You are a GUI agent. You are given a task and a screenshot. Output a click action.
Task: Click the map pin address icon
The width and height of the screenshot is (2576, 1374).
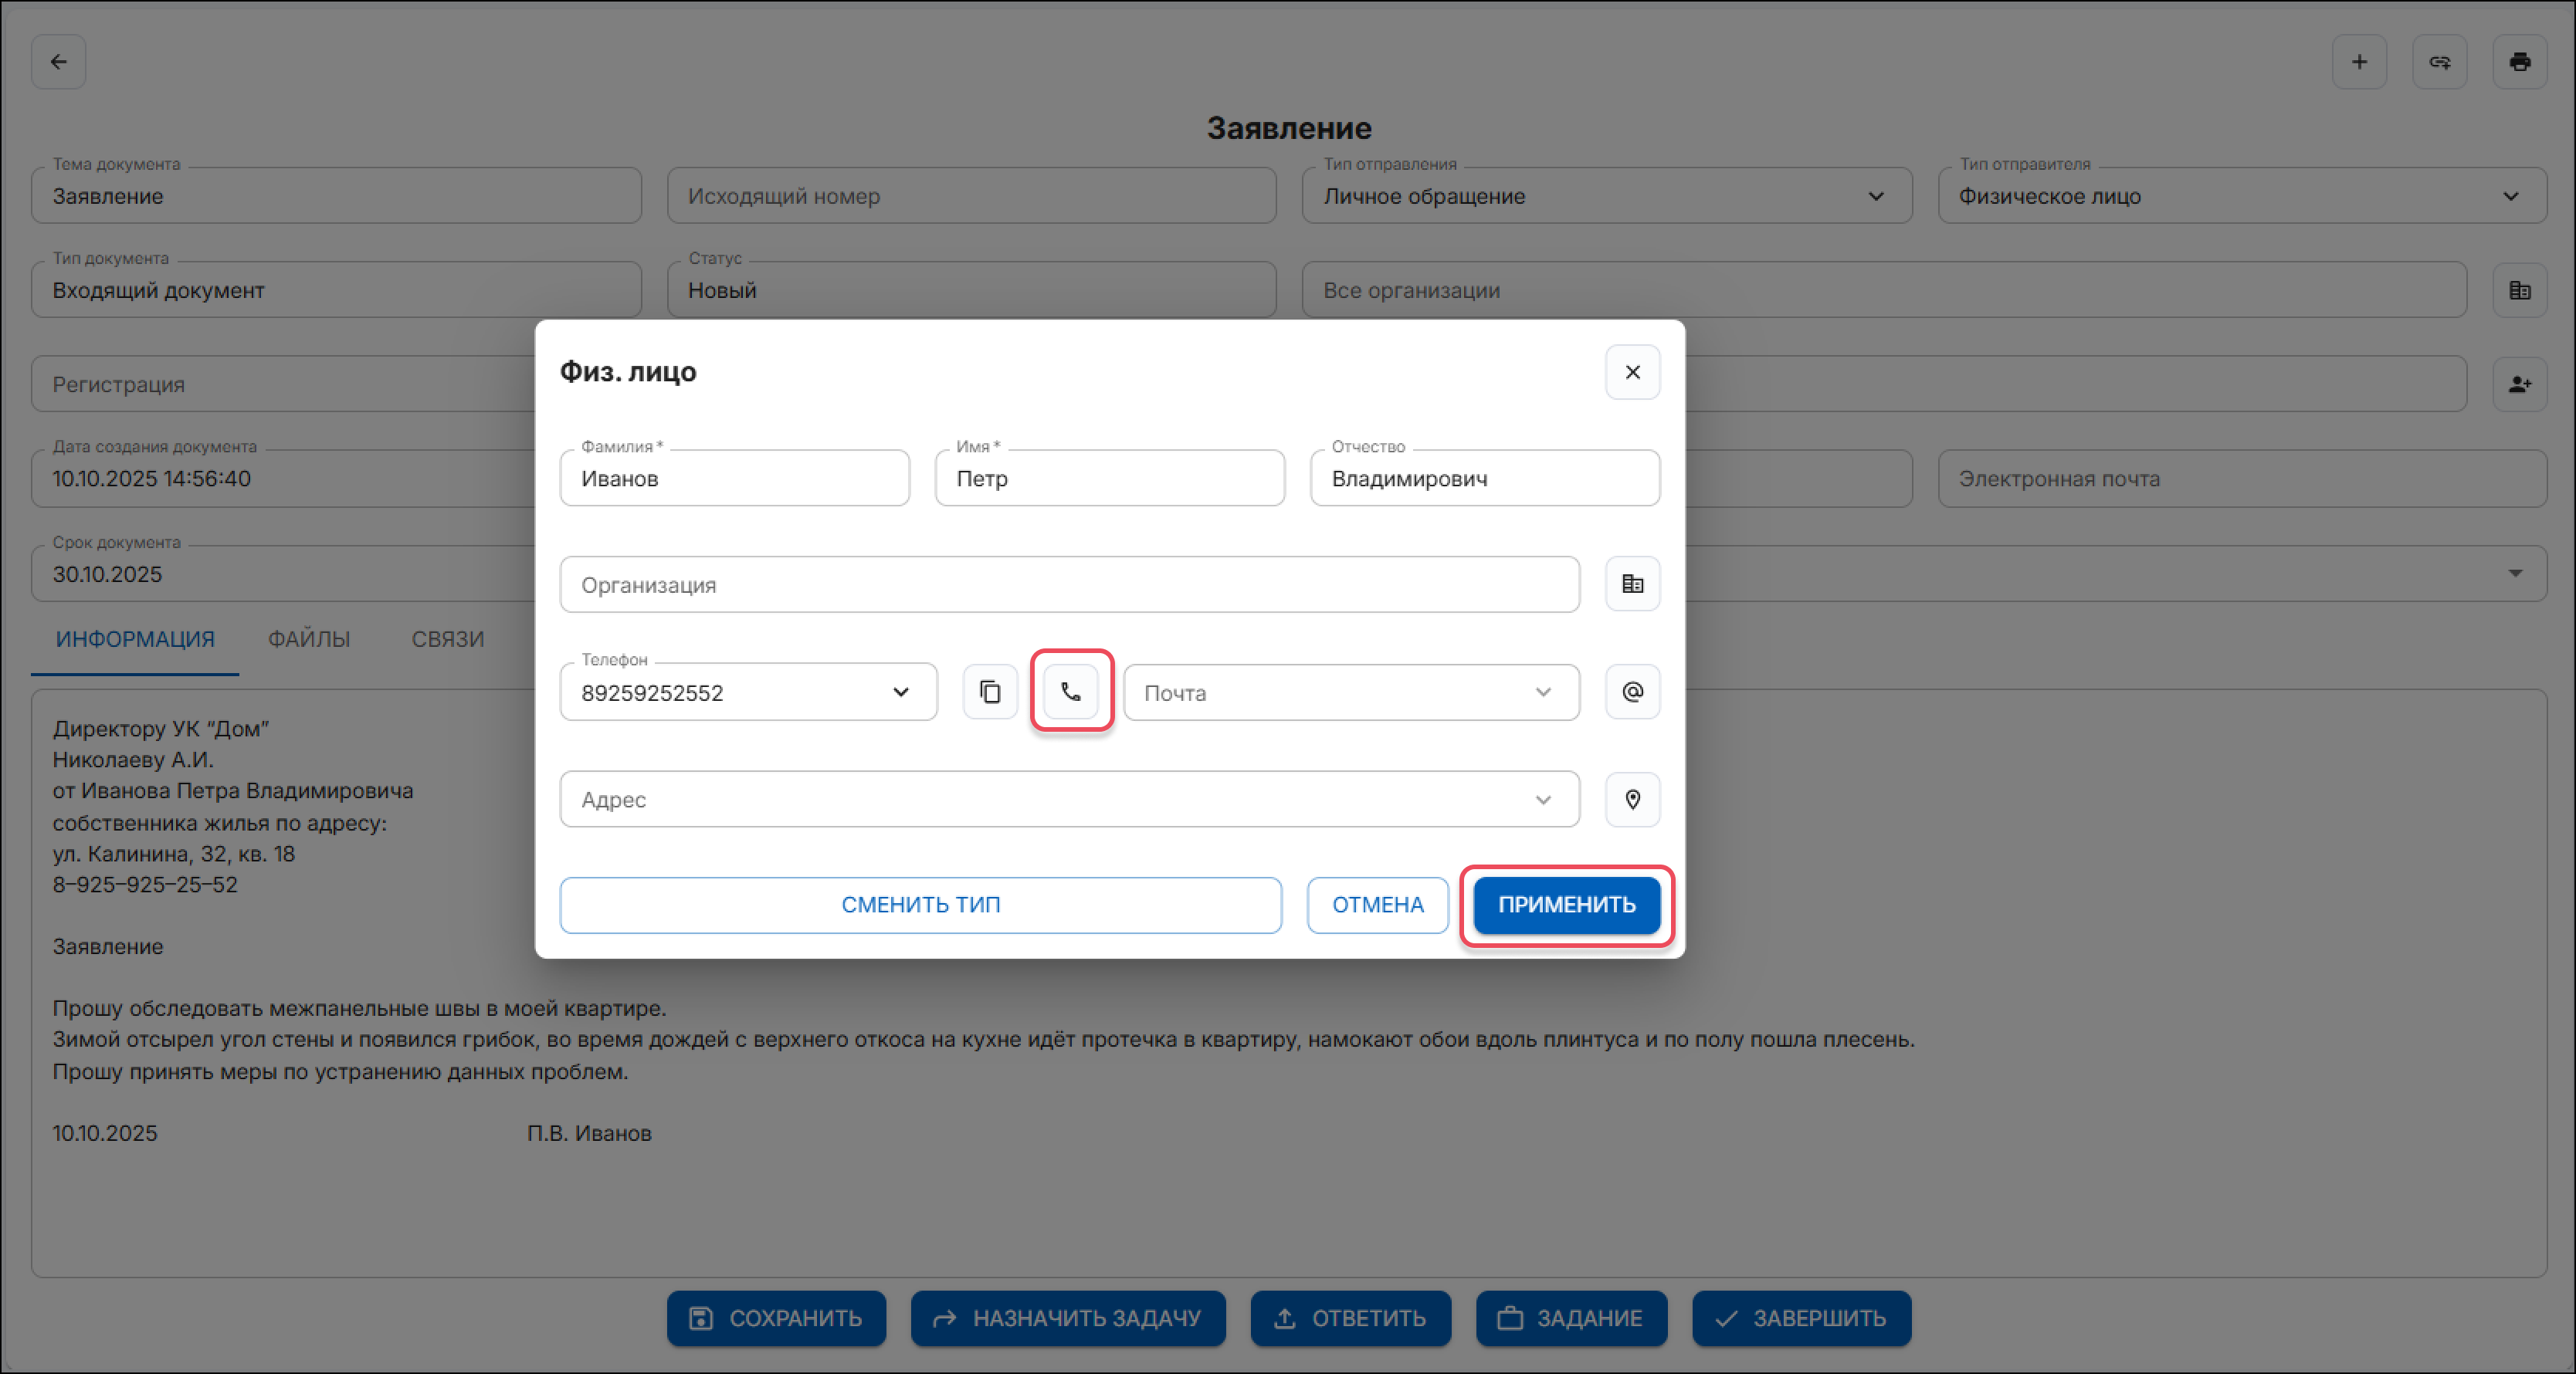tap(1632, 799)
